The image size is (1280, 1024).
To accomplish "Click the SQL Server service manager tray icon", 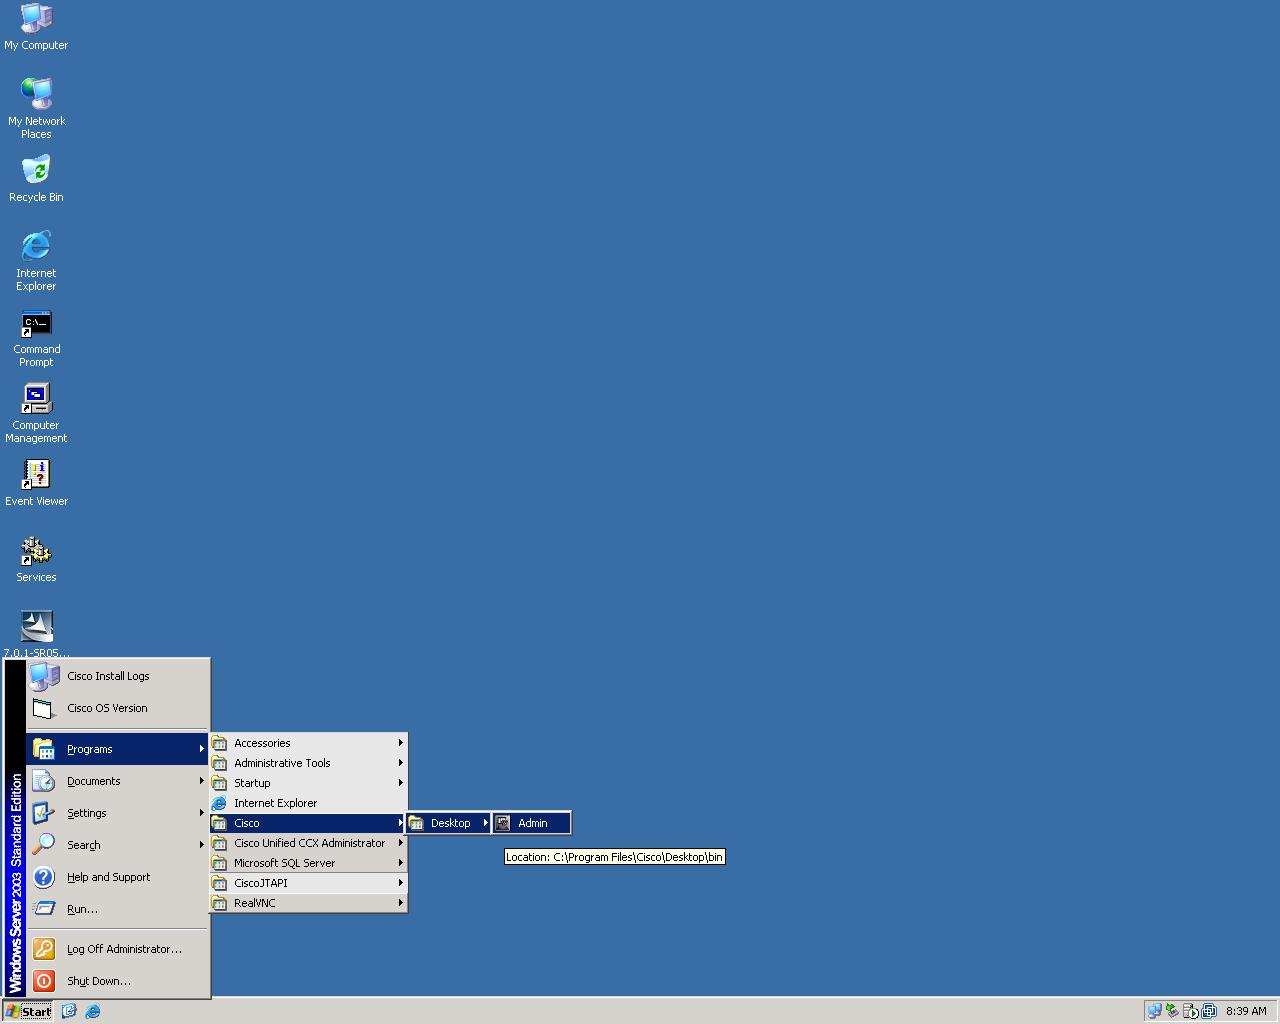I will coord(1190,1011).
